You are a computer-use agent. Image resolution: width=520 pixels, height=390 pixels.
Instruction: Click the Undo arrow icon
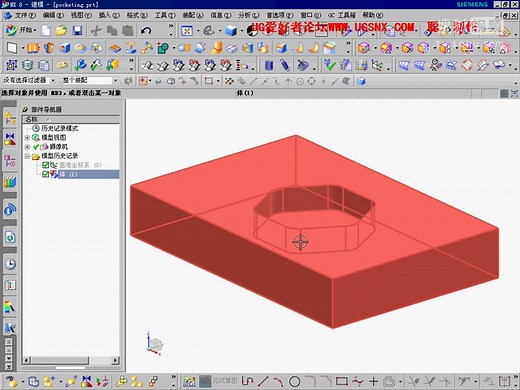(x=146, y=31)
